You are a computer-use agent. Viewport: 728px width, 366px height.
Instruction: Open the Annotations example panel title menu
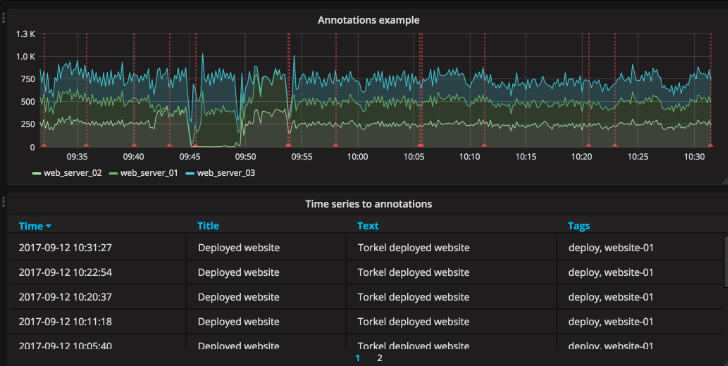[368, 20]
